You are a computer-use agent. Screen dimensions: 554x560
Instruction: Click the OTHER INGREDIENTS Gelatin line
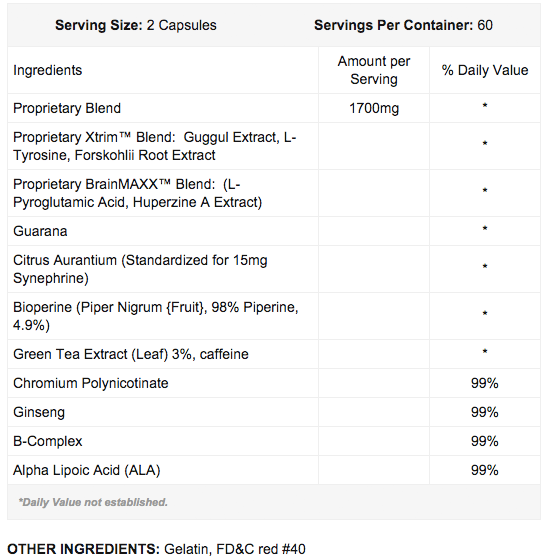click(x=156, y=549)
